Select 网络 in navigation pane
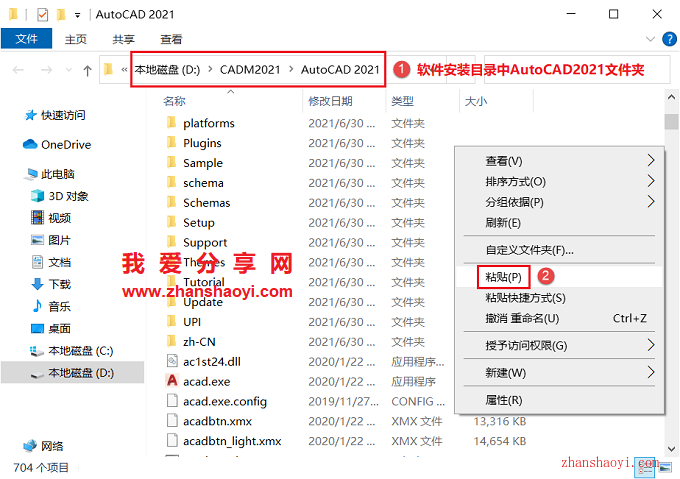The width and height of the screenshot is (680, 479). click(x=43, y=446)
